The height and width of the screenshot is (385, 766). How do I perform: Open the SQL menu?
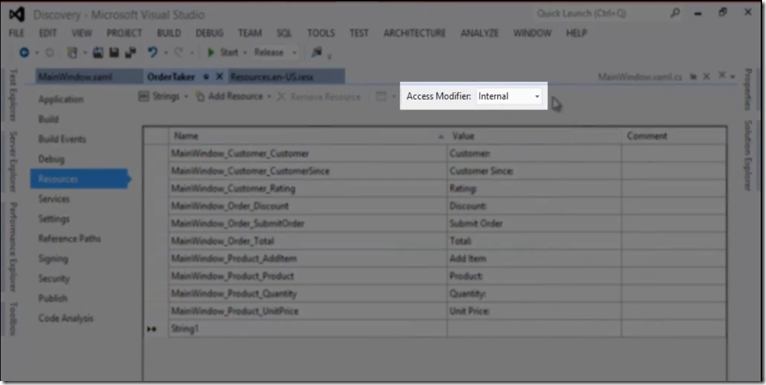pos(284,33)
